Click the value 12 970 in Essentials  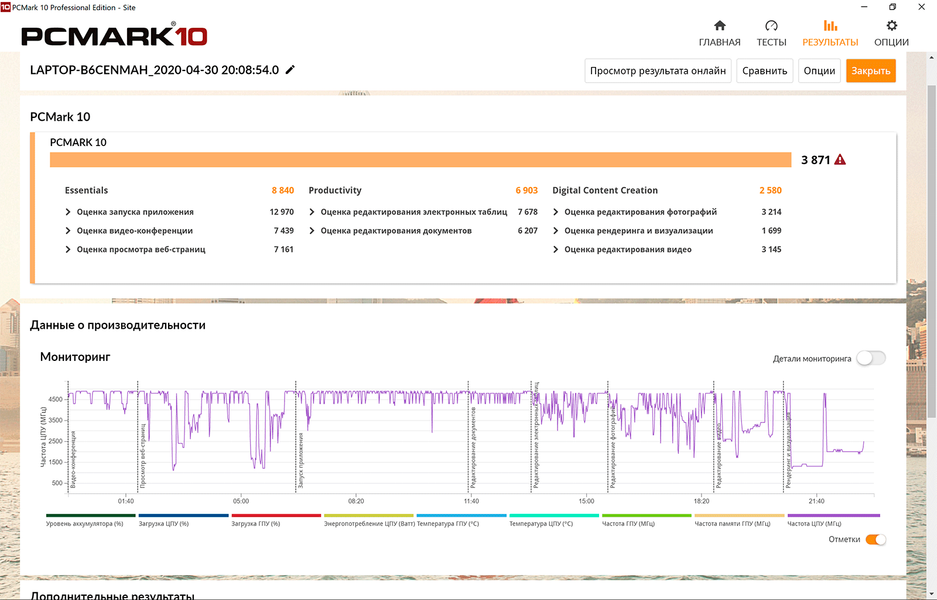pos(281,212)
